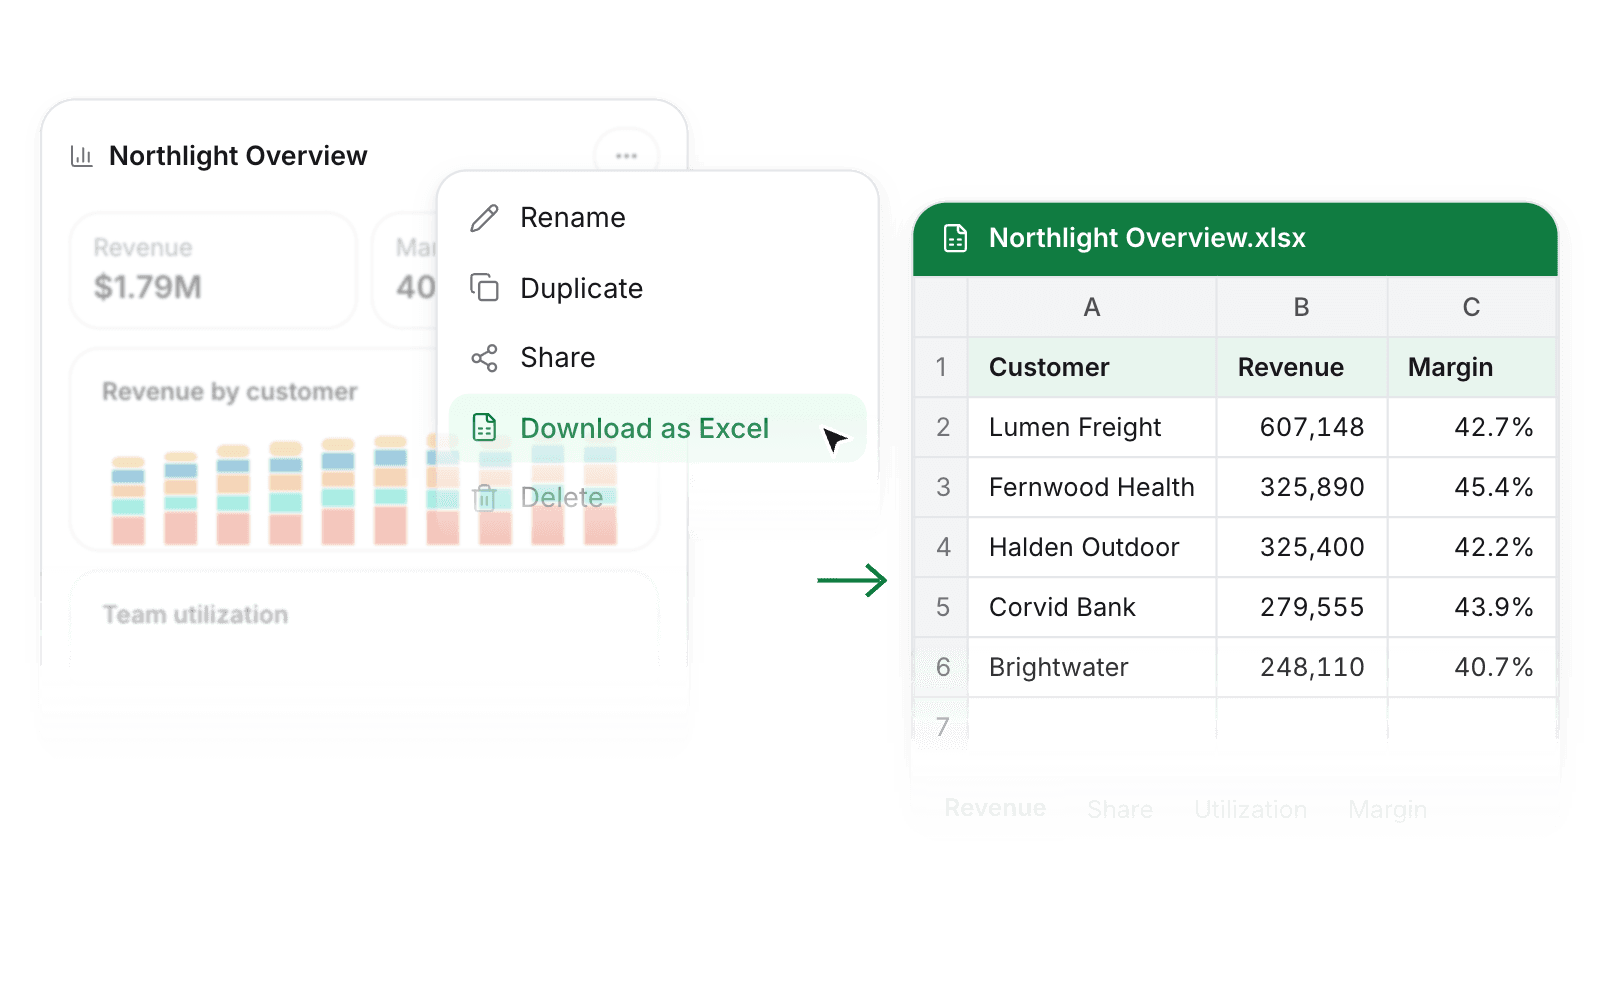
Task: Click the Share nodes icon
Action: coord(485,358)
